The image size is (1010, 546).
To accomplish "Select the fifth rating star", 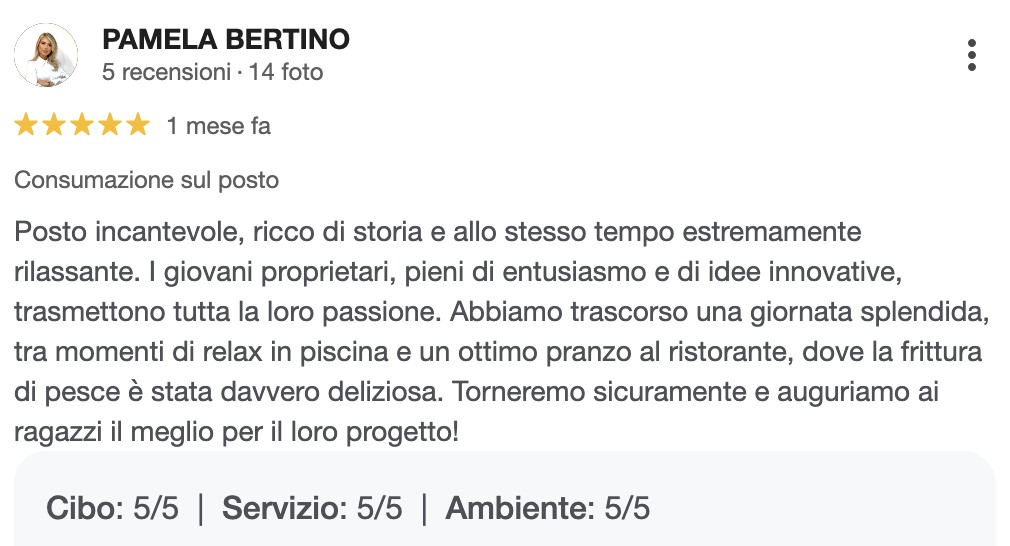I will (x=138, y=126).
